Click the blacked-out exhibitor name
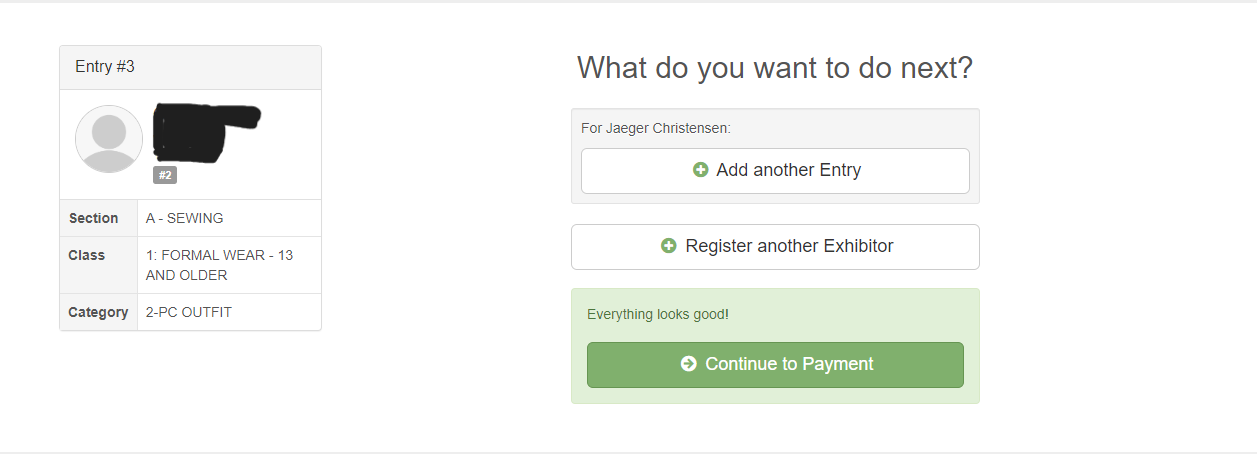 click(205, 132)
